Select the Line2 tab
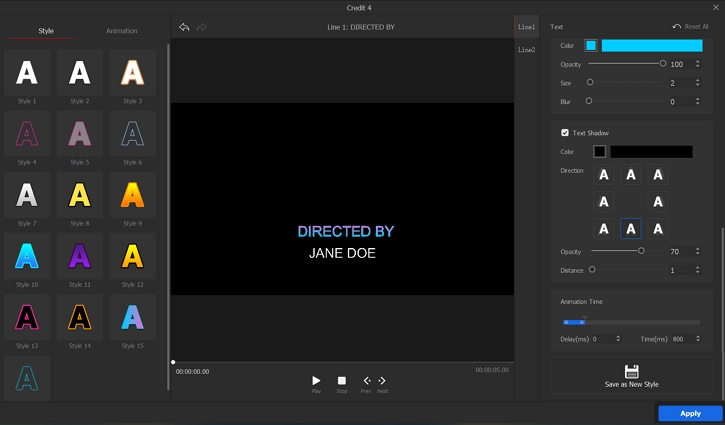Viewport: 725px width, 425px height. (x=526, y=50)
